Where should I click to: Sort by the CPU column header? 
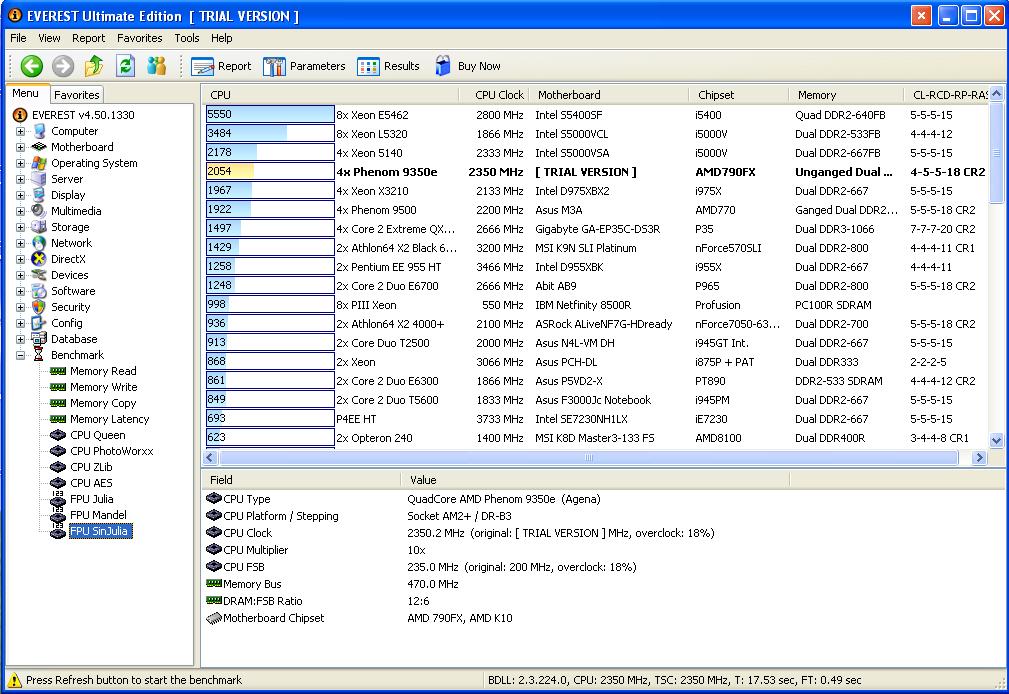coord(331,95)
